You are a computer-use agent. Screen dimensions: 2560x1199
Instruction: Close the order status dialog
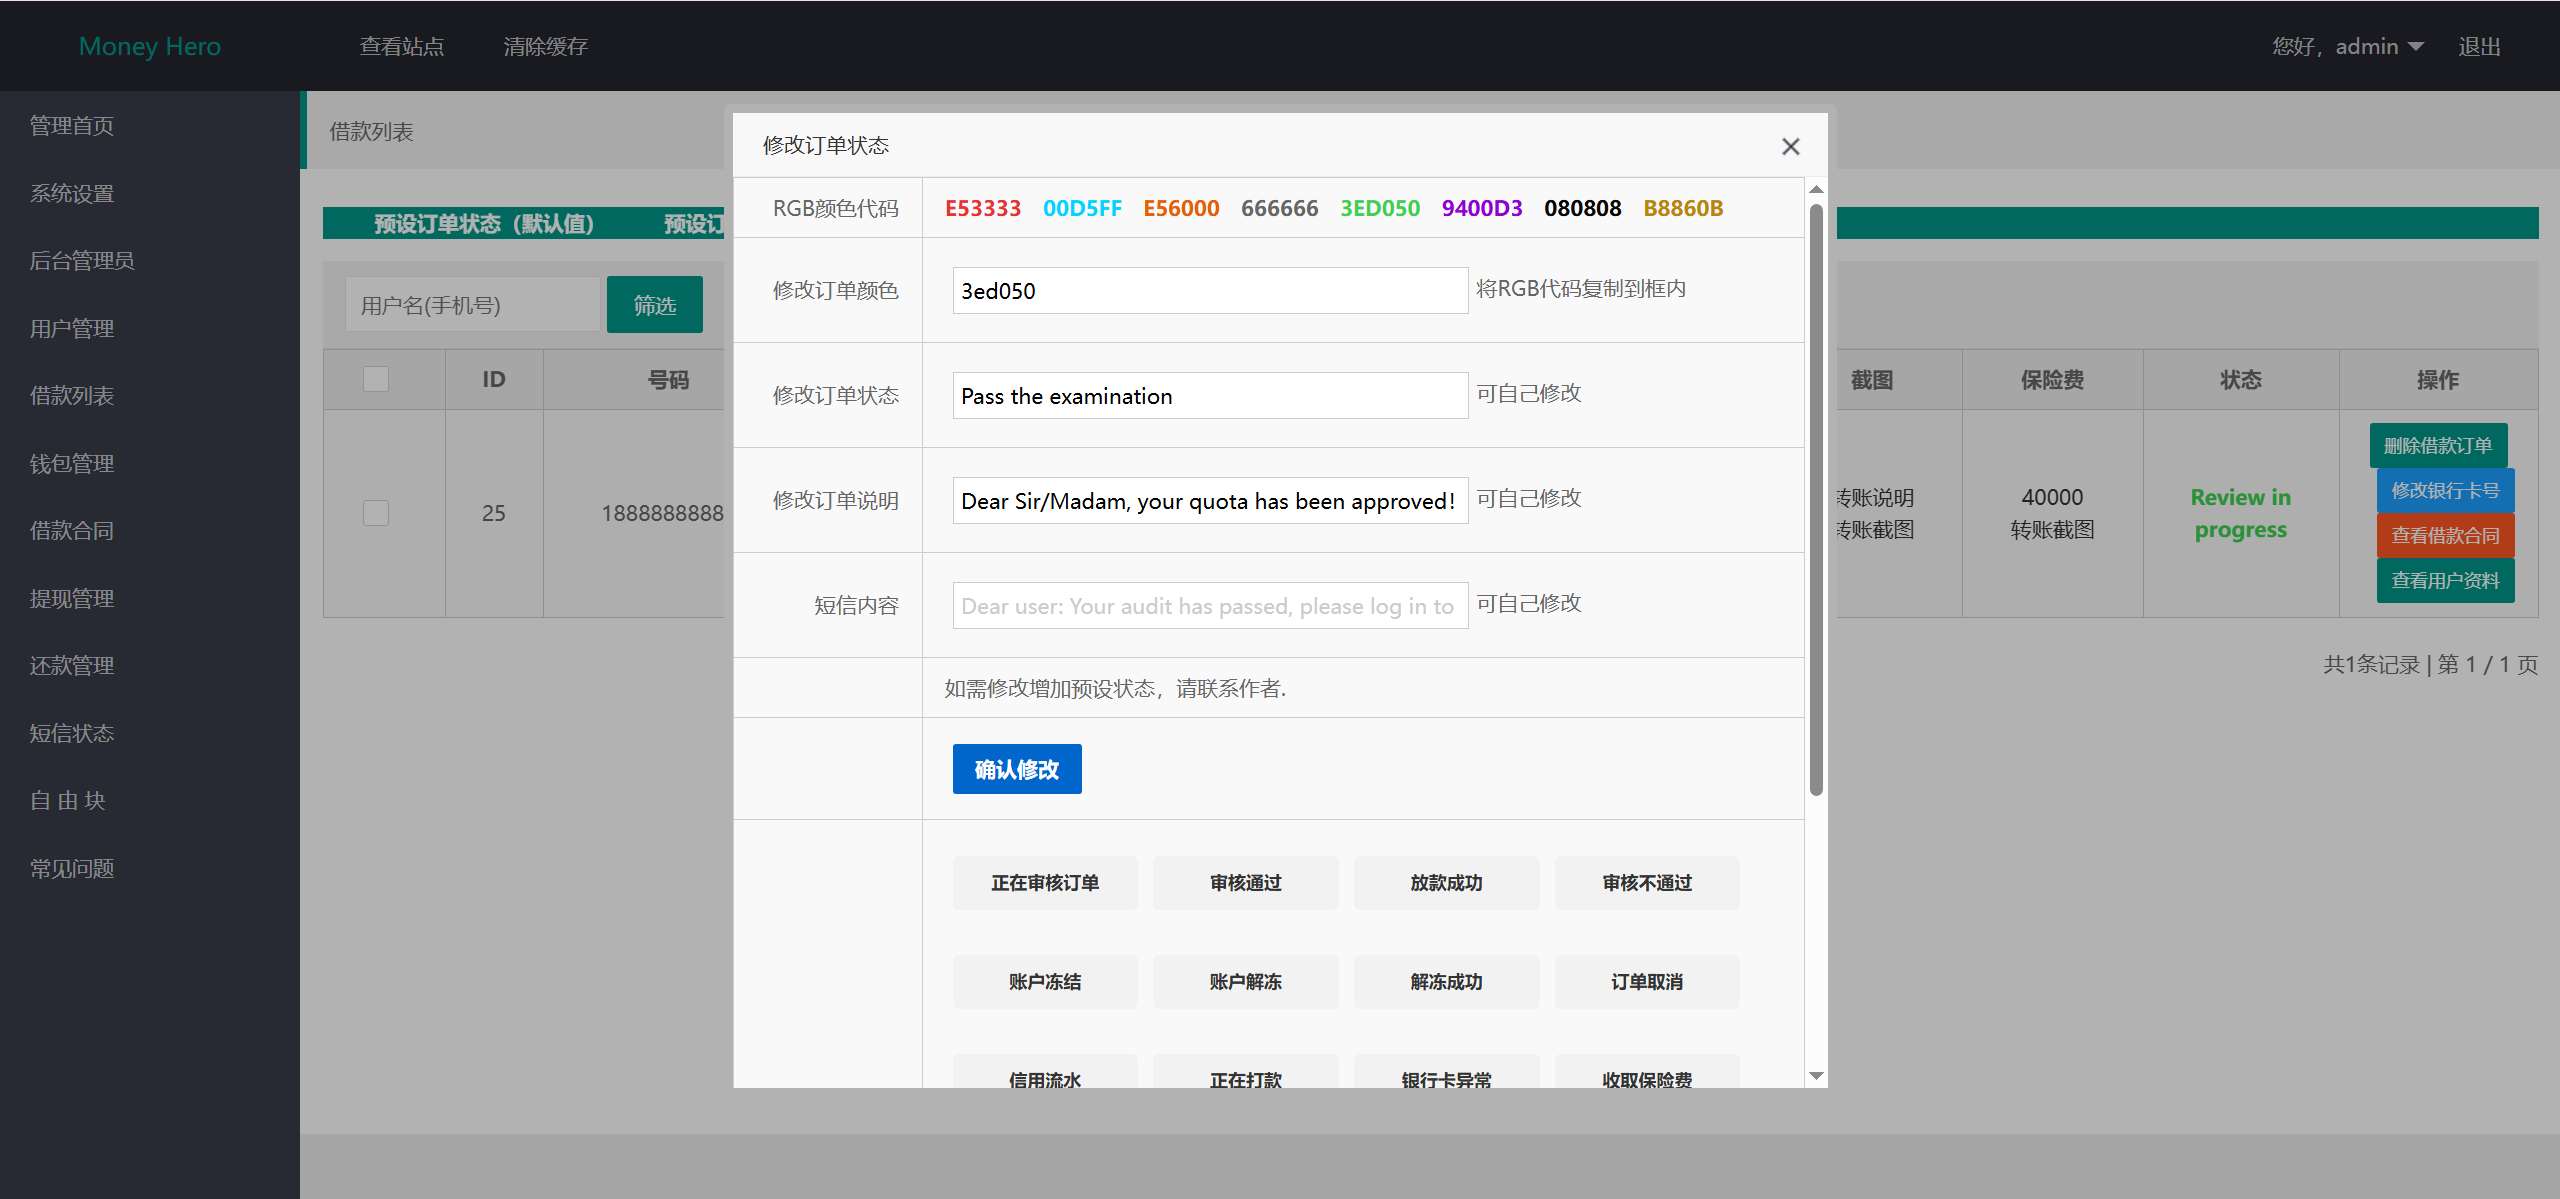pos(1790,147)
